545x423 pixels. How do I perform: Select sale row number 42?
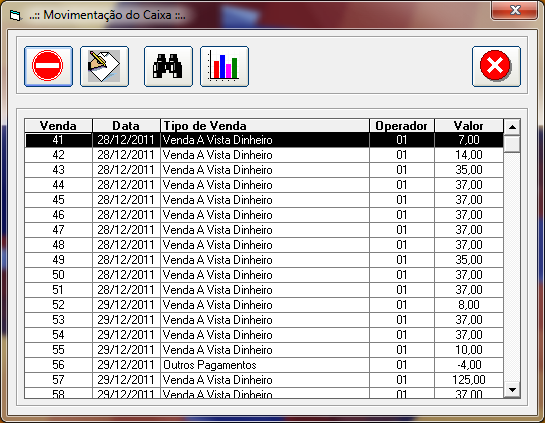click(264, 155)
